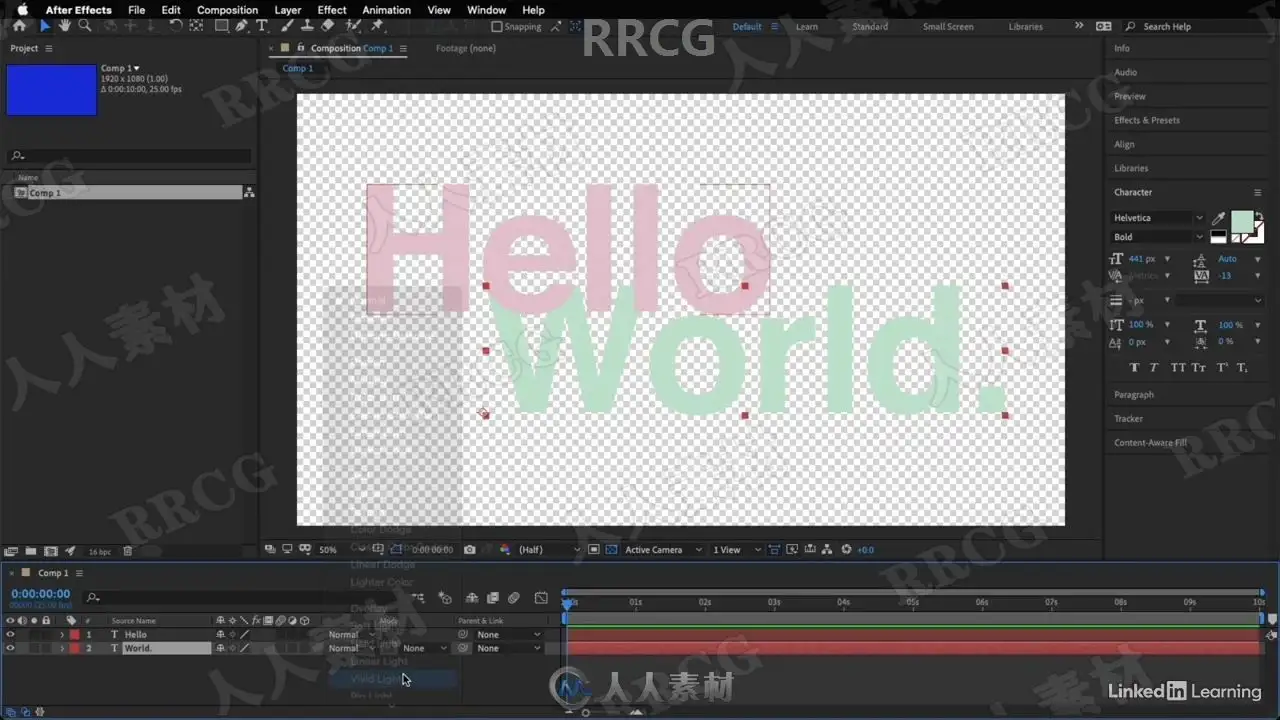Open the Animation menu
The image size is (1280, 720).
(x=386, y=10)
